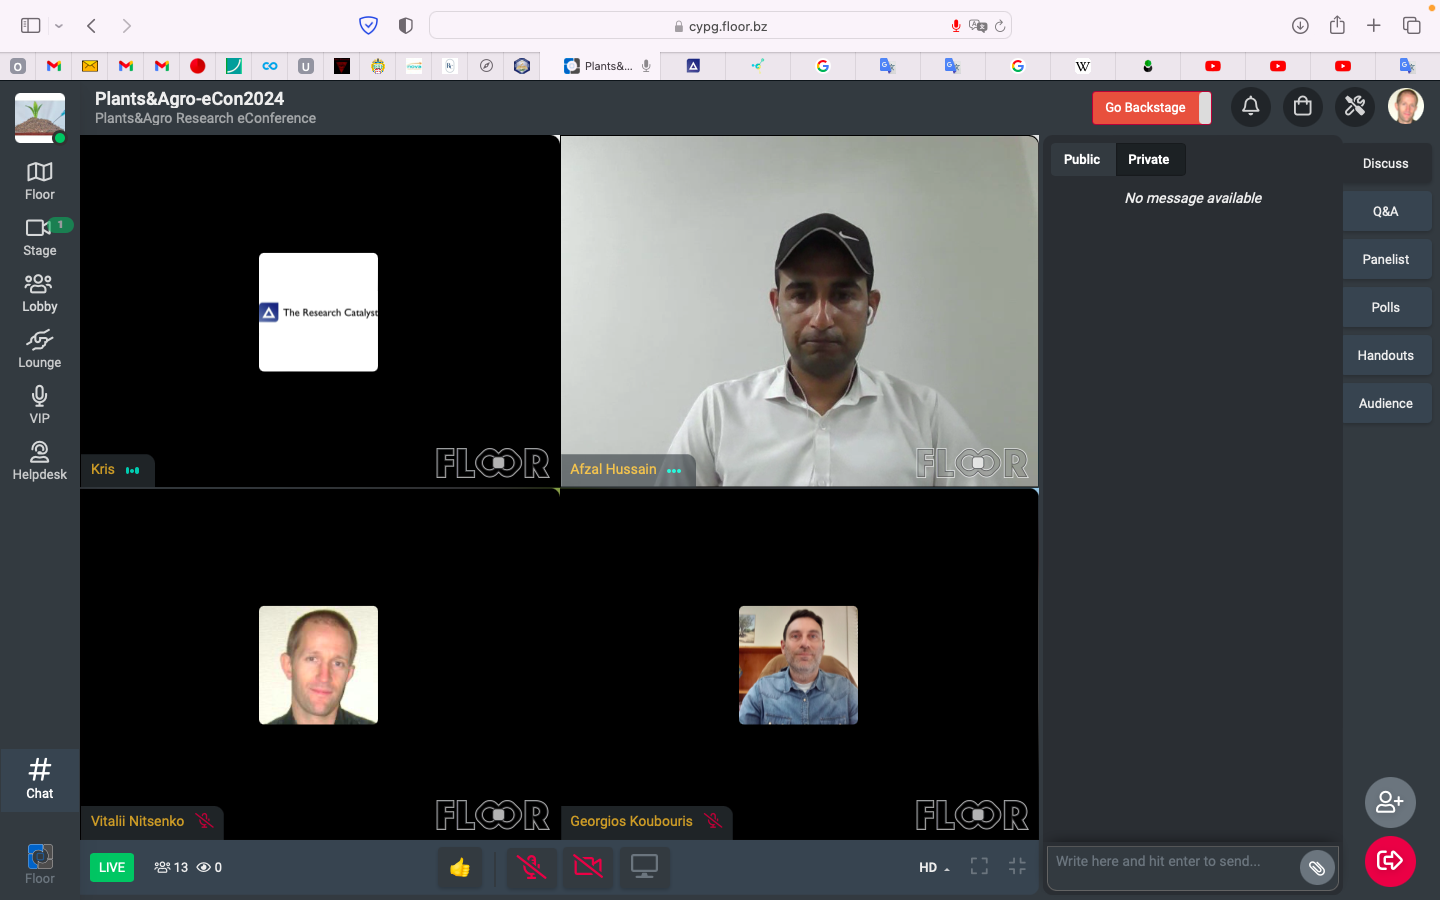Click the LIVE status badge
1440x900 pixels.
pos(112,868)
